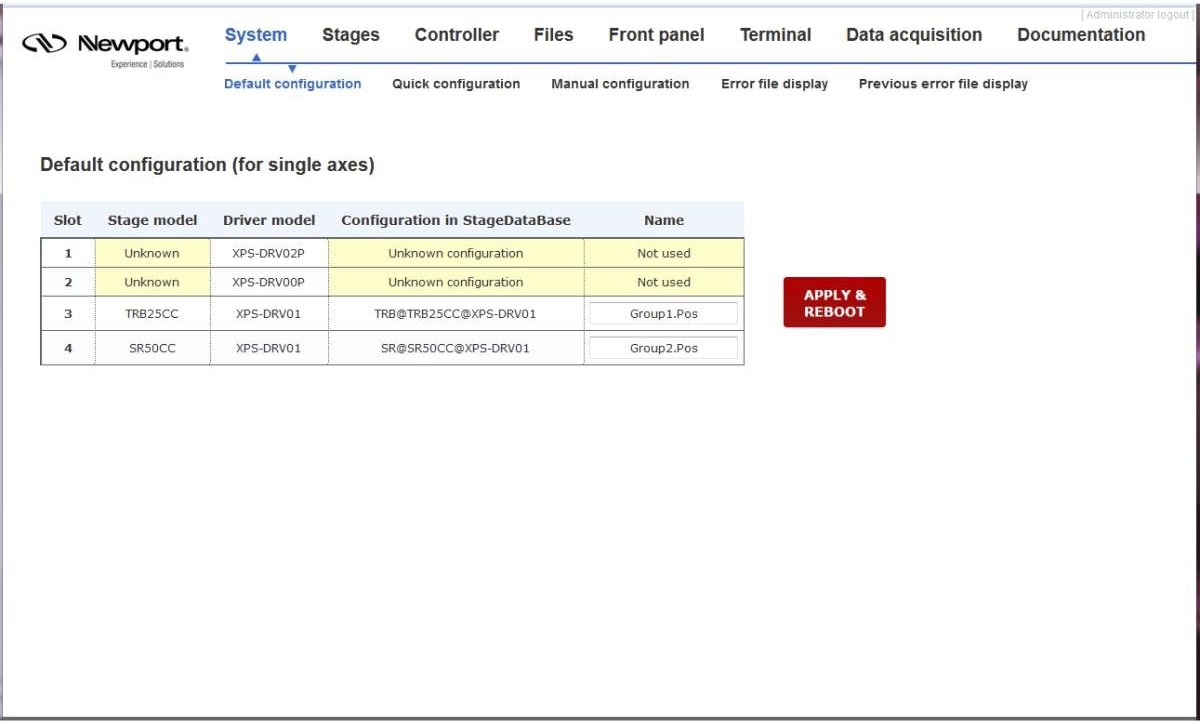Screen dimensions: 1200x725
Task: Select the TRB25CC stage model cell
Action: (152, 314)
